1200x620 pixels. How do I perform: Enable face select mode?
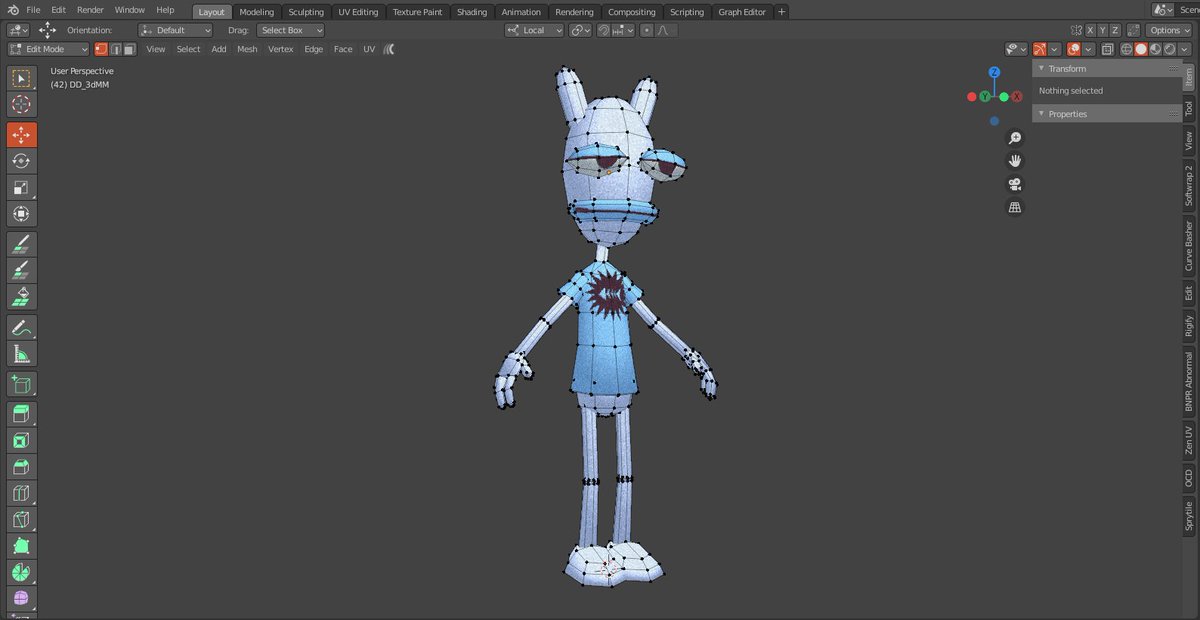click(x=130, y=49)
